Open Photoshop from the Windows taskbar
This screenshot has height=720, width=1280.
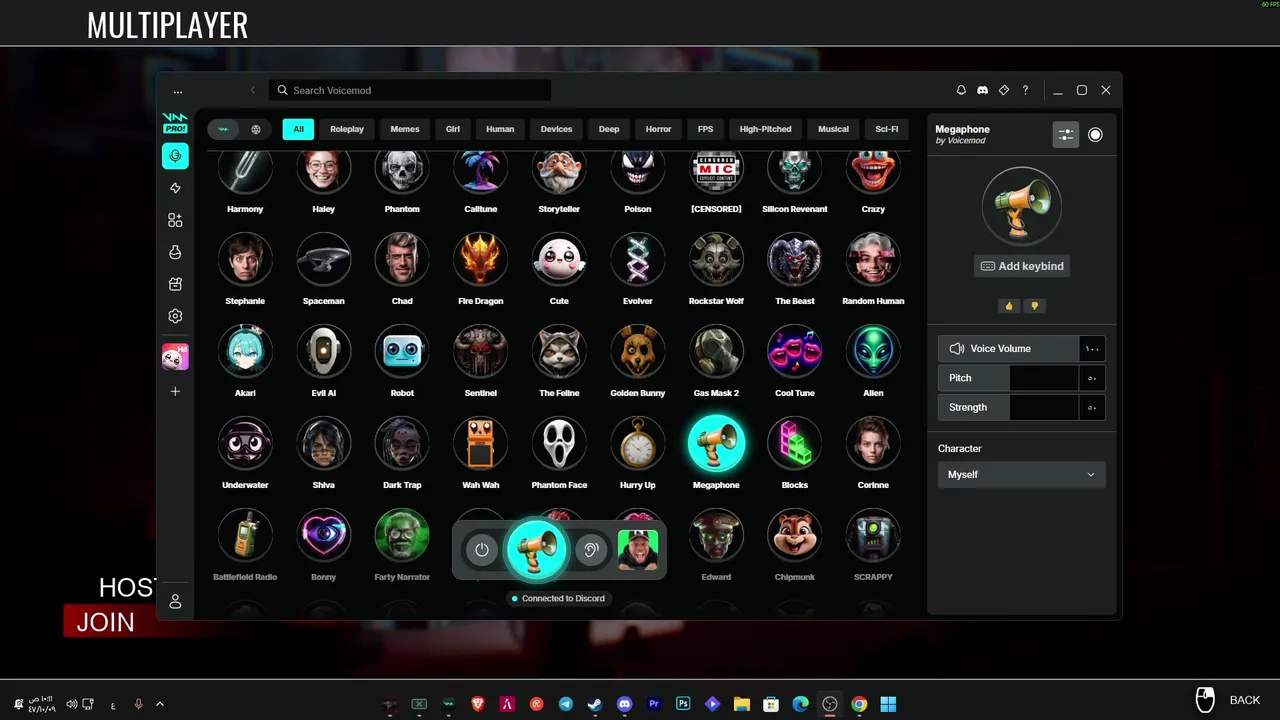click(x=683, y=704)
